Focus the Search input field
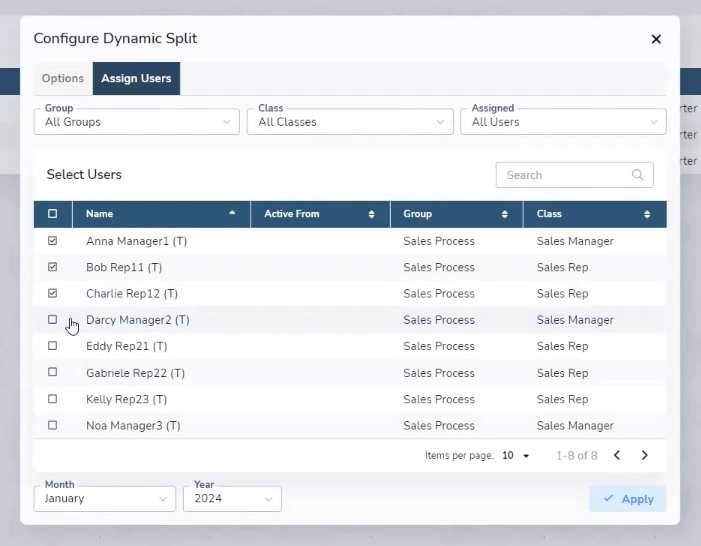The width and height of the screenshot is (701, 546). [574, 175]
